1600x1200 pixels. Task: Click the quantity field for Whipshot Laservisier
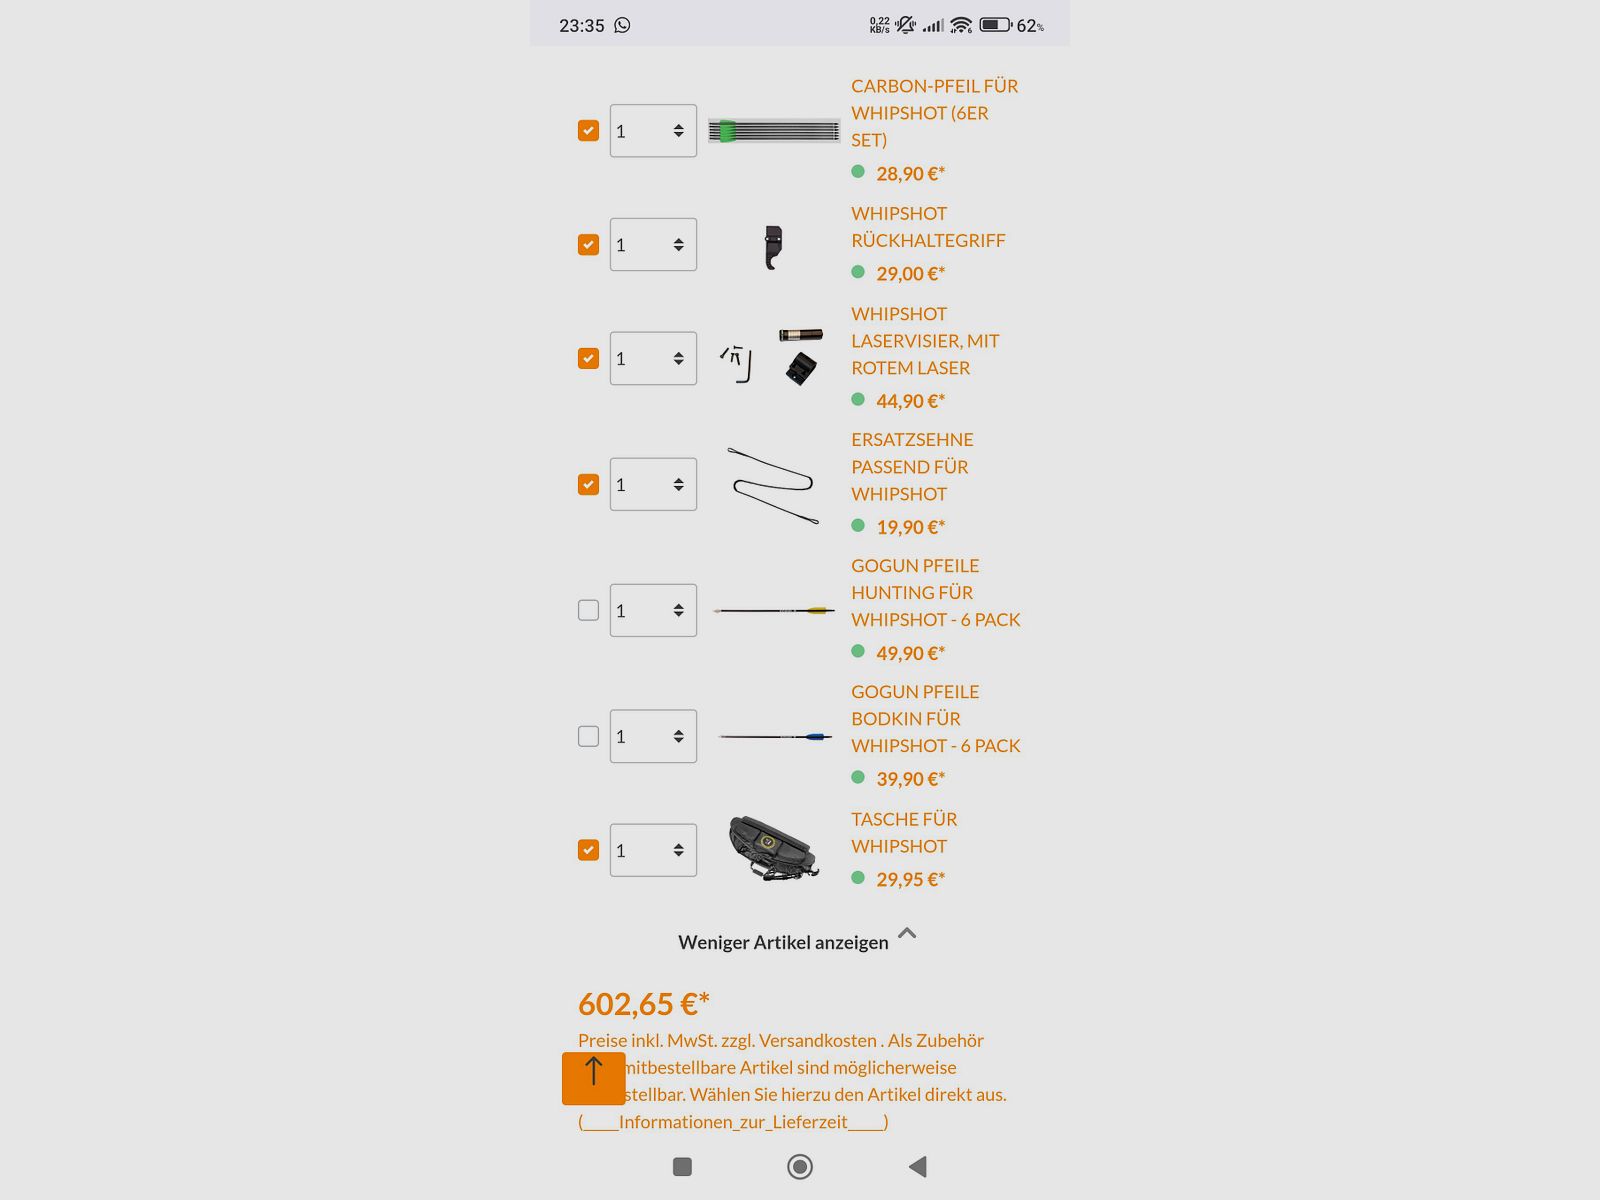tap(653, 358)
